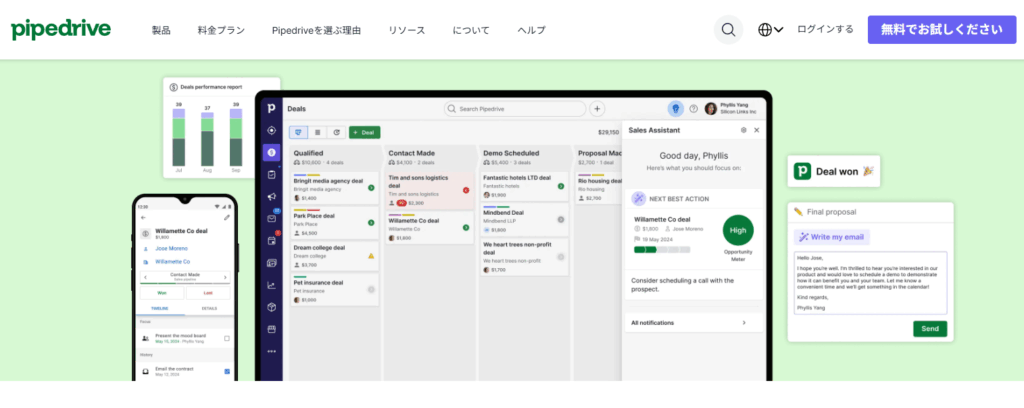Select the campaigns megaphone icon in sidebar

271,196
